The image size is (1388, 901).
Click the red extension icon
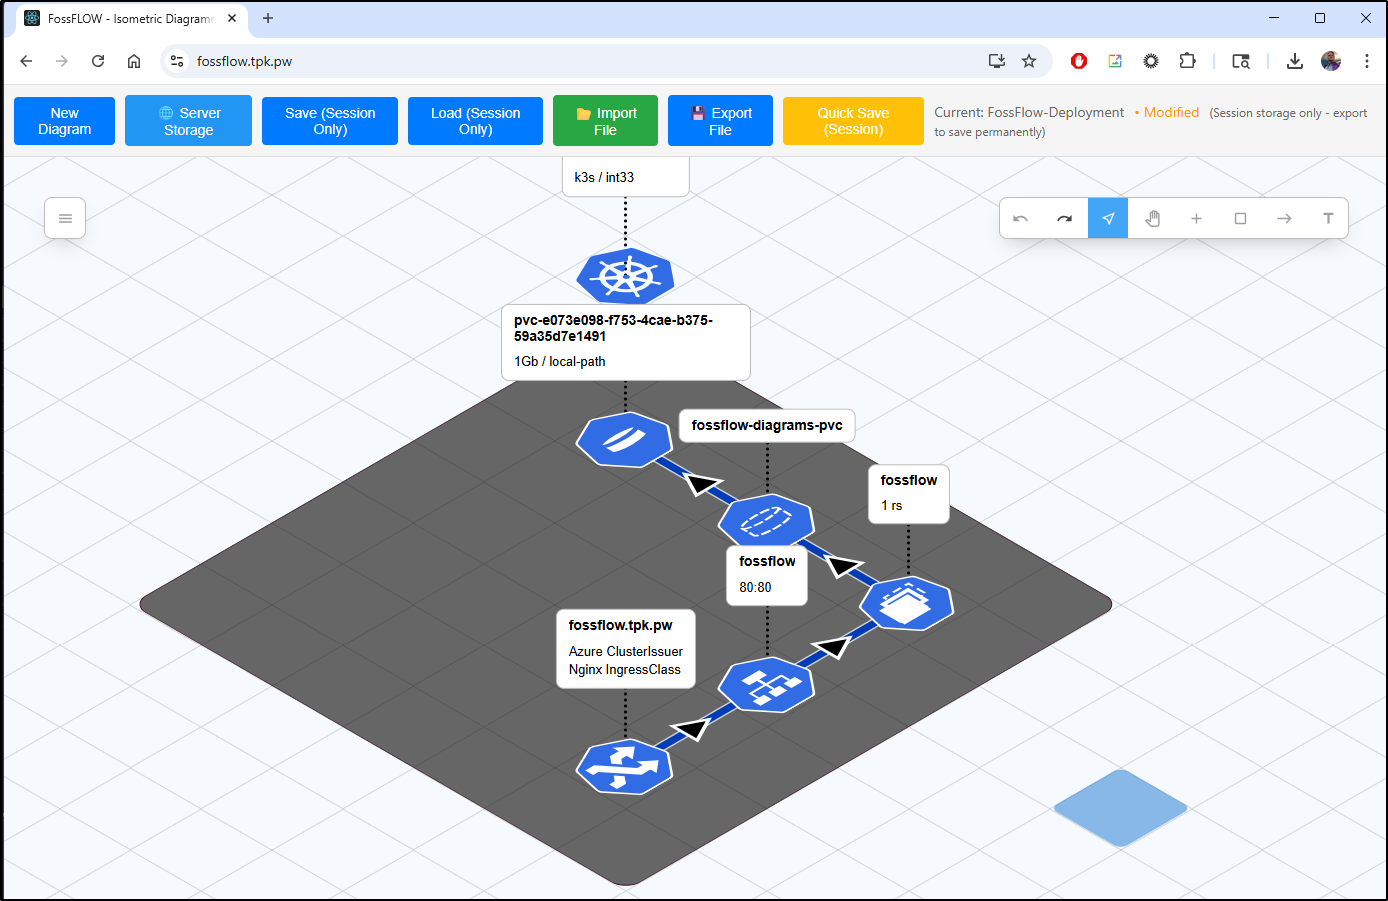[1079, 61]
